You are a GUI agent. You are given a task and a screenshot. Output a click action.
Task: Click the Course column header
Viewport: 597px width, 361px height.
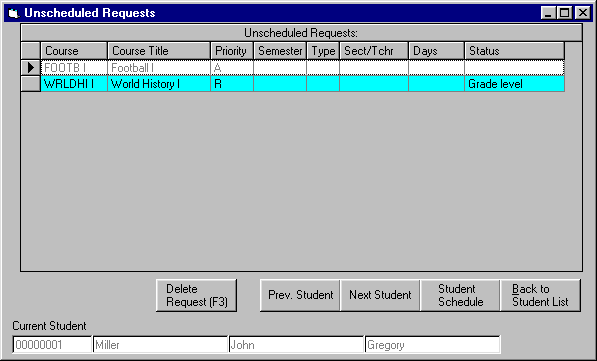[x=74, y=51]
